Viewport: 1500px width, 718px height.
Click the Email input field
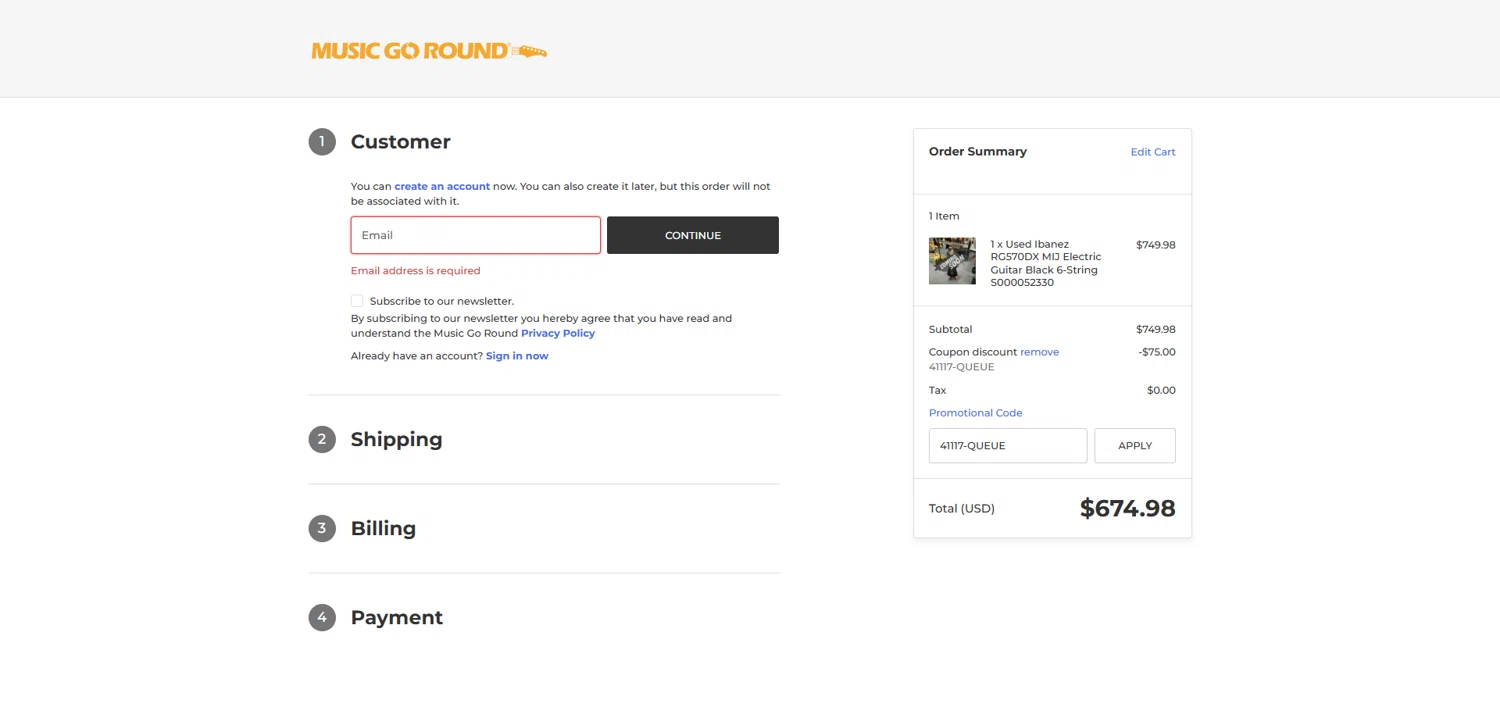tap(476, 235)
